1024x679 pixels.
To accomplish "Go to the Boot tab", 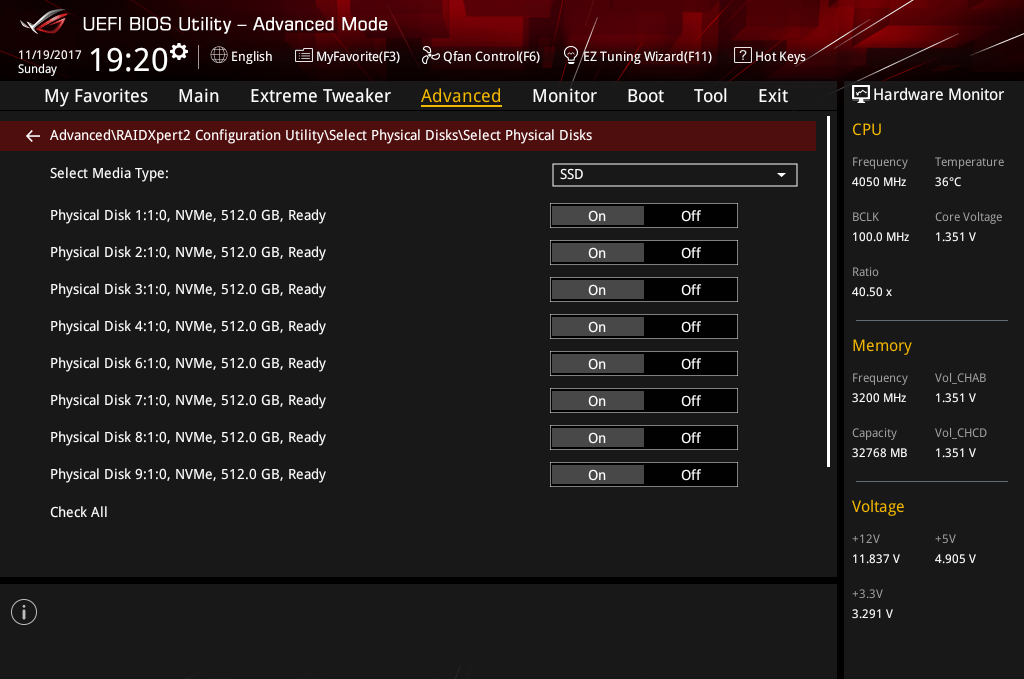I will click(x=645, y=96).
